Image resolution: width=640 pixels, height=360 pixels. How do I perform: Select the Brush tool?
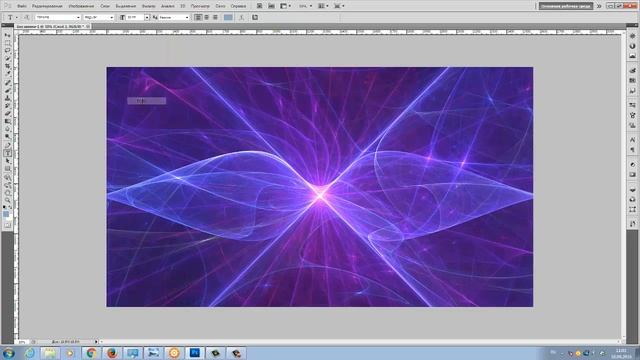(7, 91)
